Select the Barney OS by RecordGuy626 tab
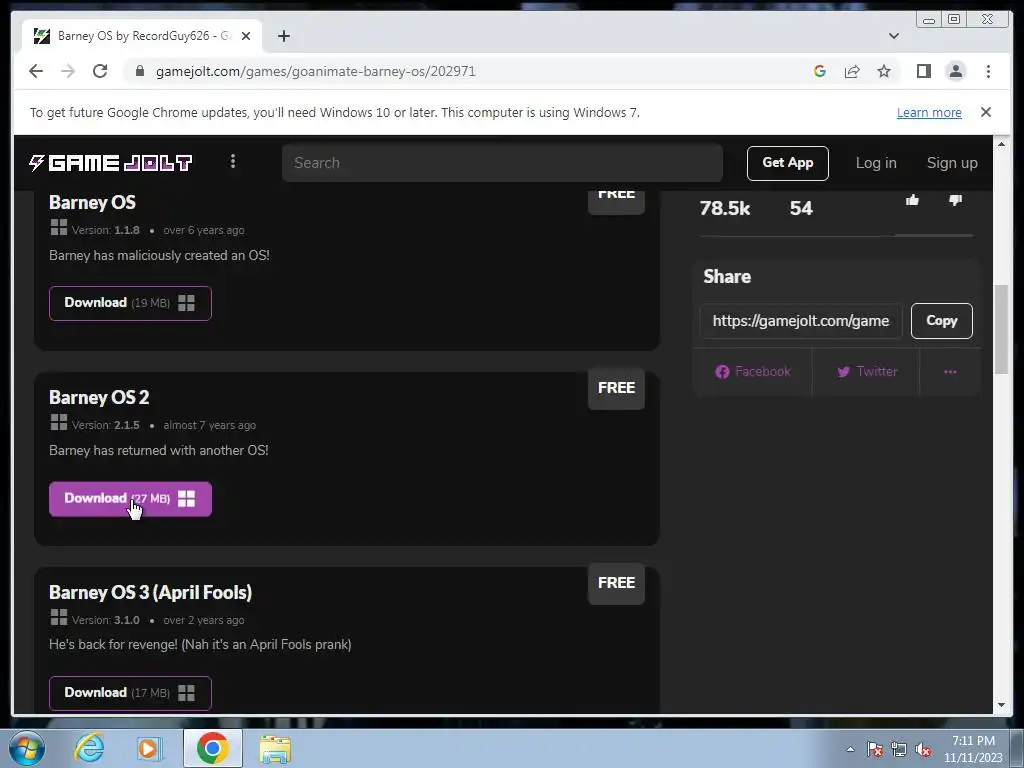Screen dimensions: 1024x768 coord(142,36)
